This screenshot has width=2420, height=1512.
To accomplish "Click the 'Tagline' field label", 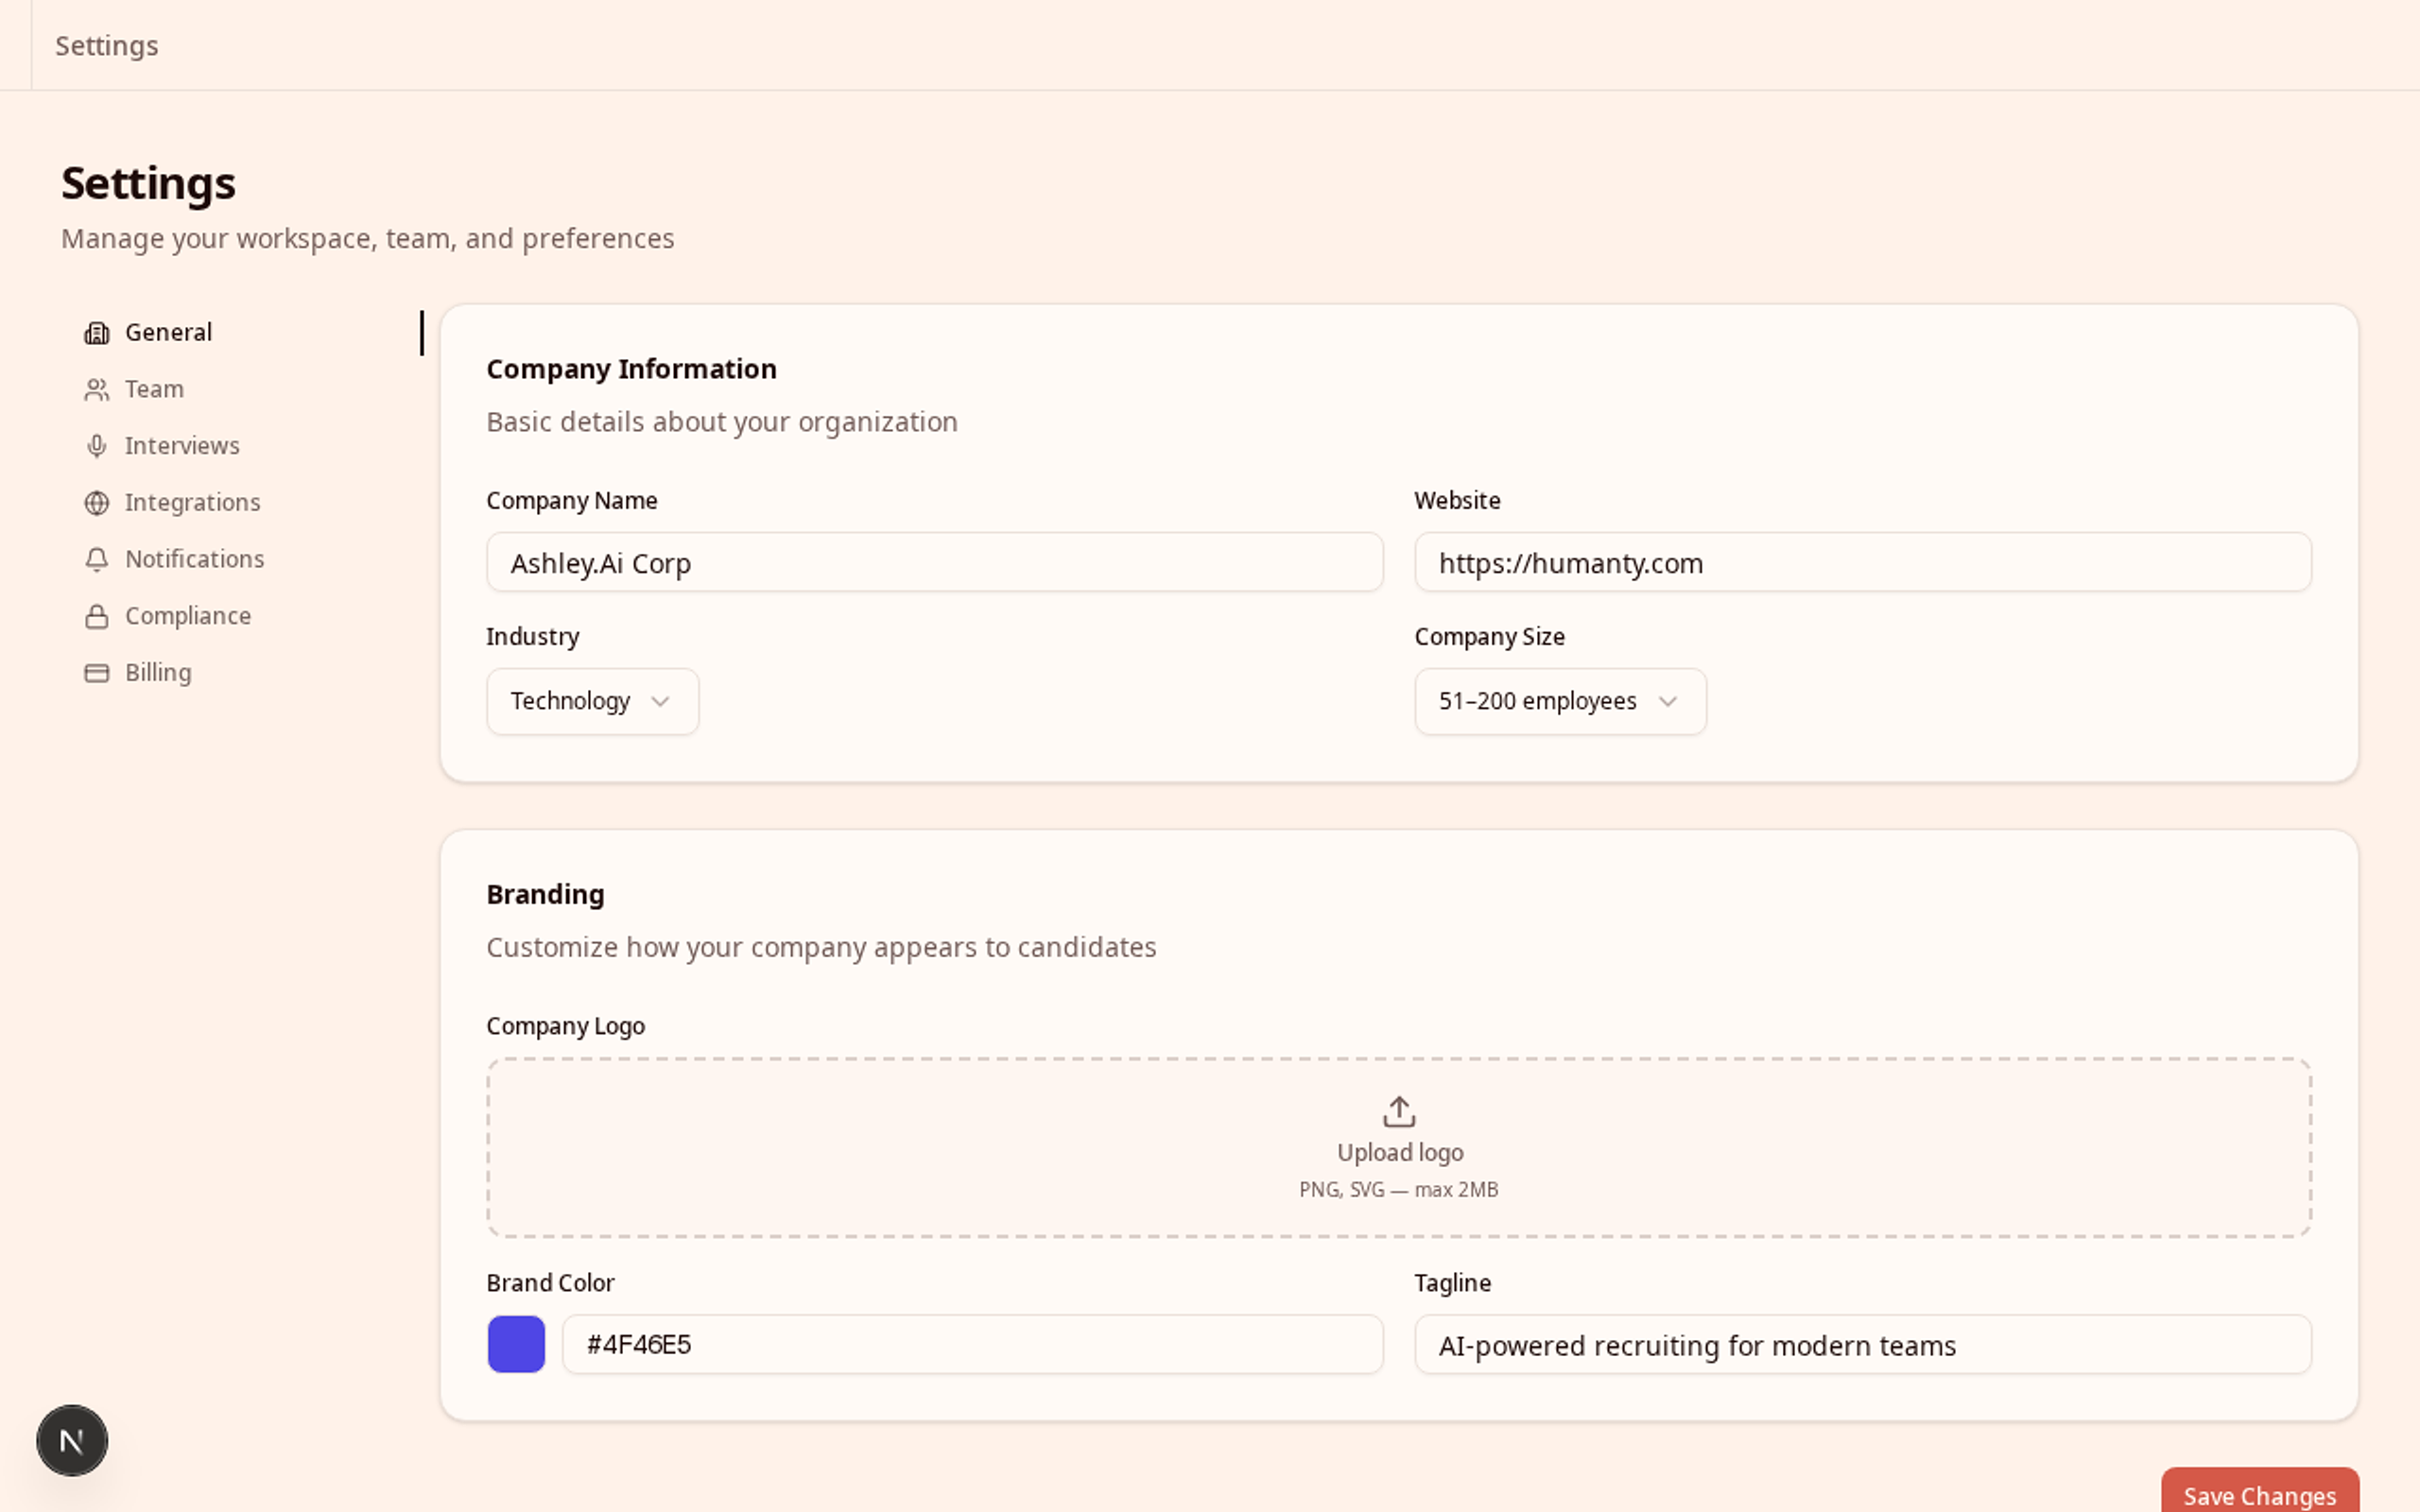I will click(x=1452, y=1283).
